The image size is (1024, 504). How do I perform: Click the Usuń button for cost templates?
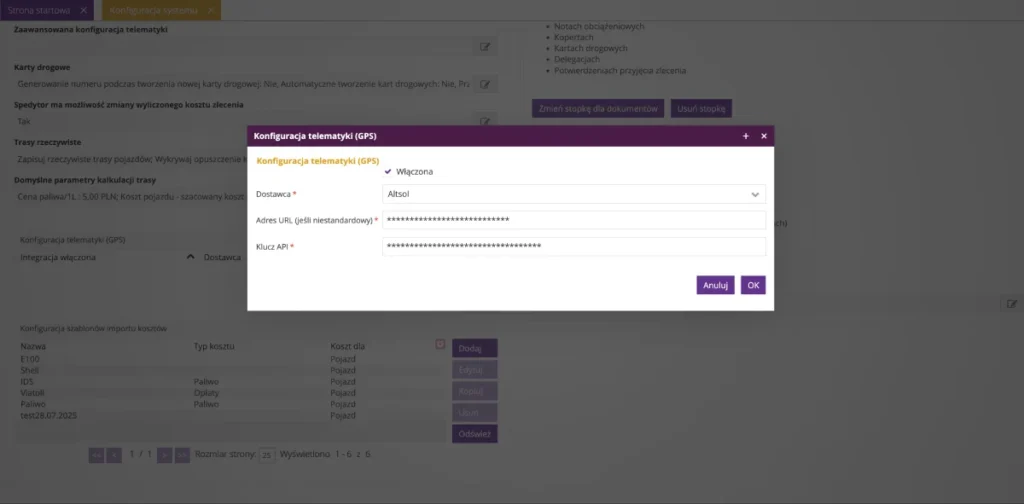[x=475, y=413]
